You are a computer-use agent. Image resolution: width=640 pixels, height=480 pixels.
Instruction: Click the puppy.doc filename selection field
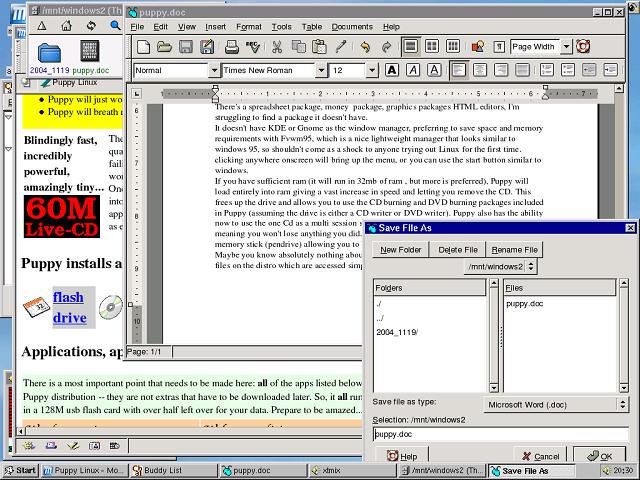pyautogui.click(x=500, y=434)
